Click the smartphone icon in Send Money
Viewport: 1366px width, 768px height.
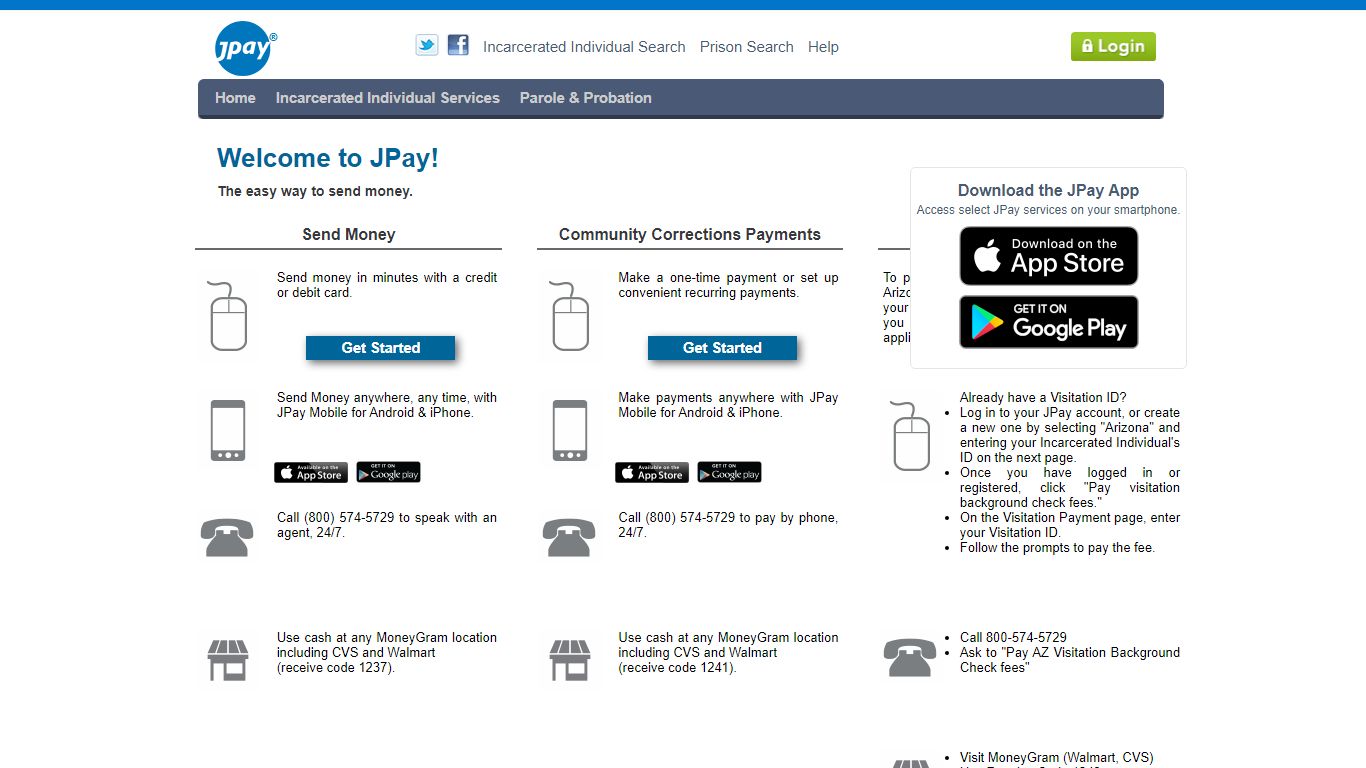pos(228,431)
